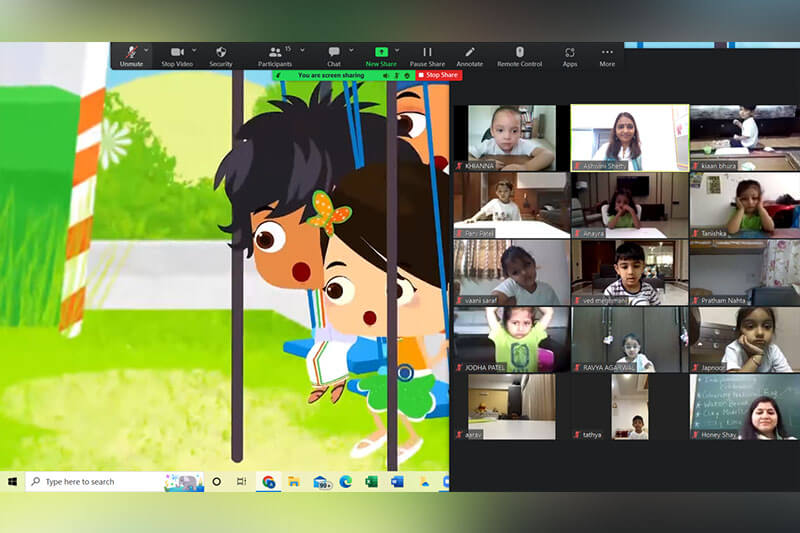The width and height of the screenshot is (800, 533).
Task: Select ved meghmani's video tile
Action: [630, 272]
